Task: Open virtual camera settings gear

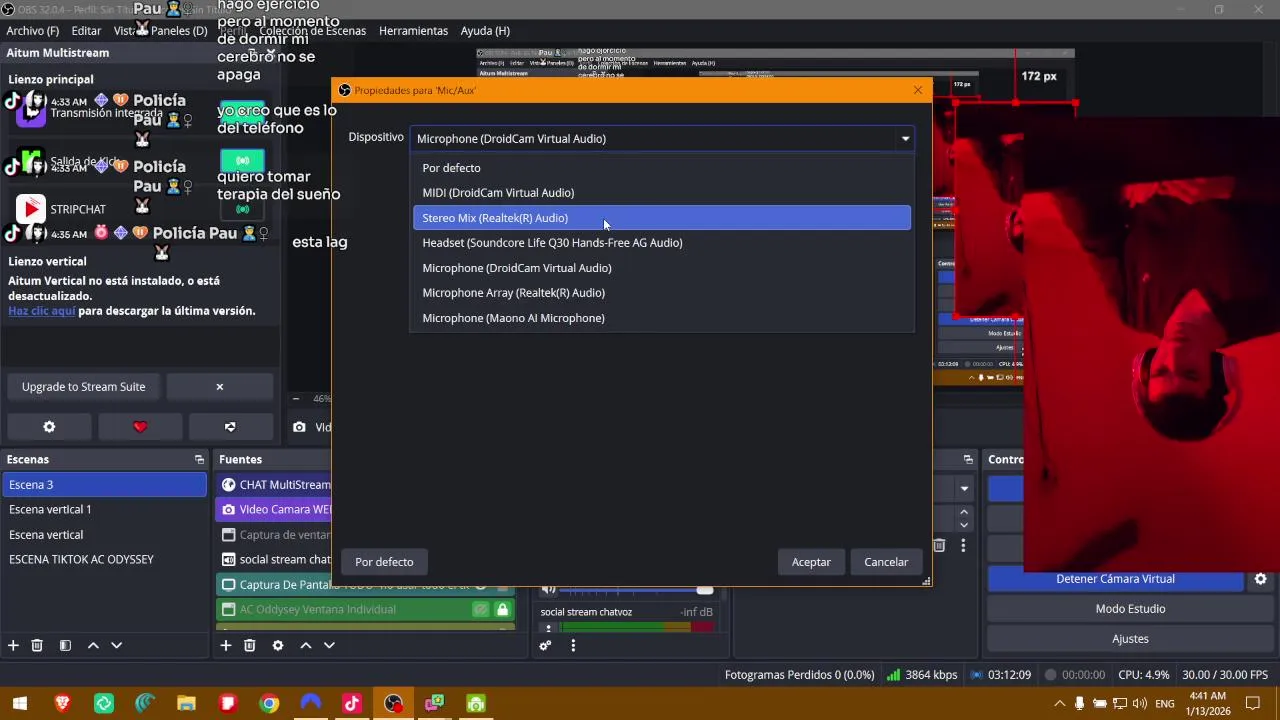Action: 1260,579
